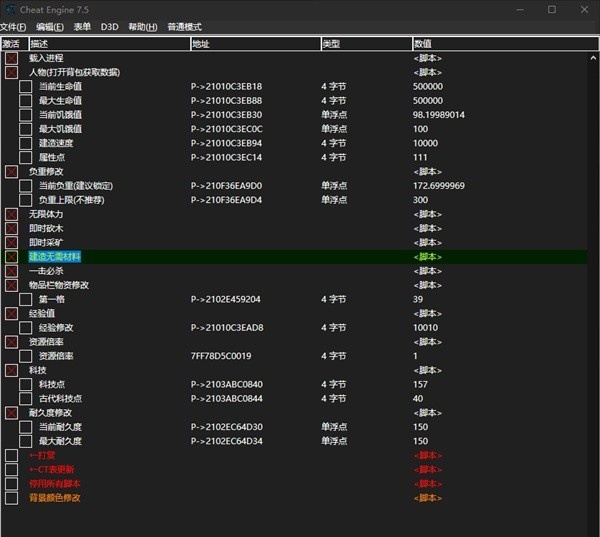Enable the ←CT表更新 checkbox
Image resolution: width=600 pixels, height=537 pixels.
tap(11, 469)
